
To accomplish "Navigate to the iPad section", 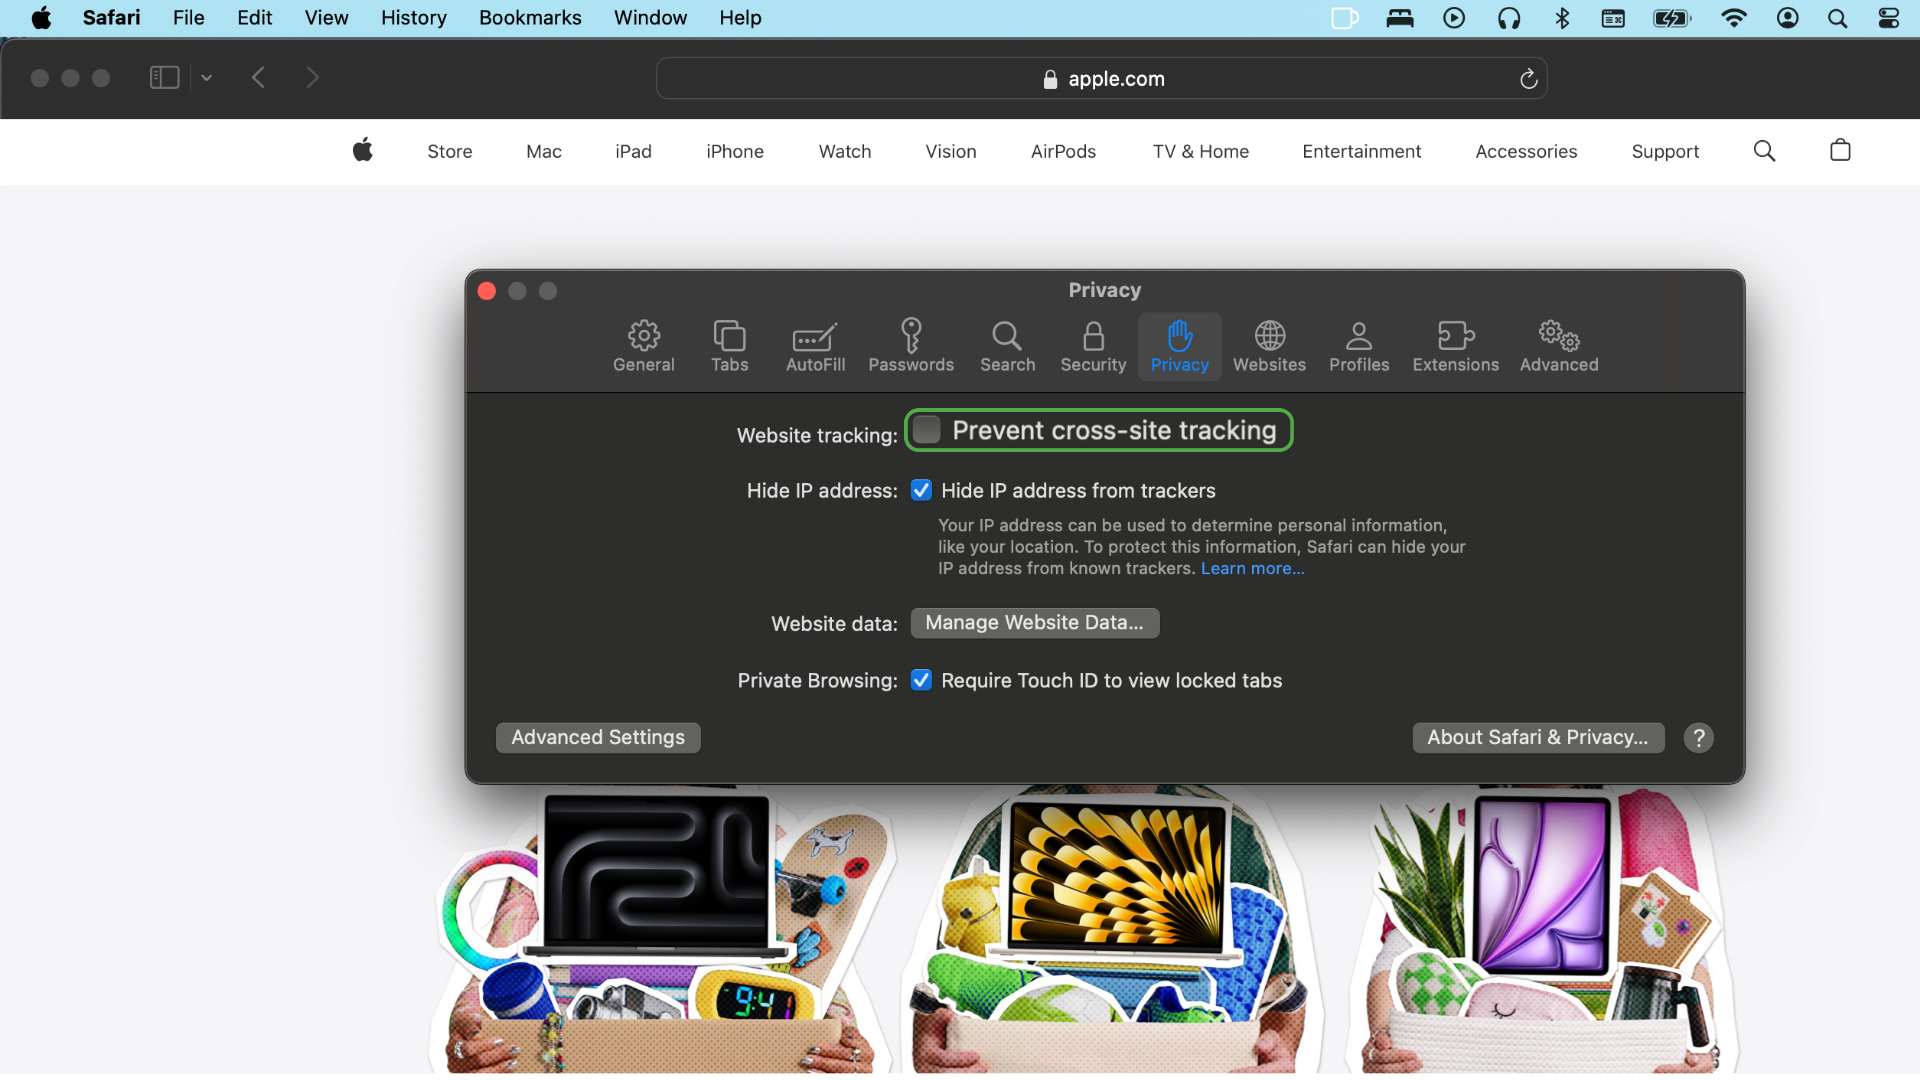I will (x=633, y=152).
